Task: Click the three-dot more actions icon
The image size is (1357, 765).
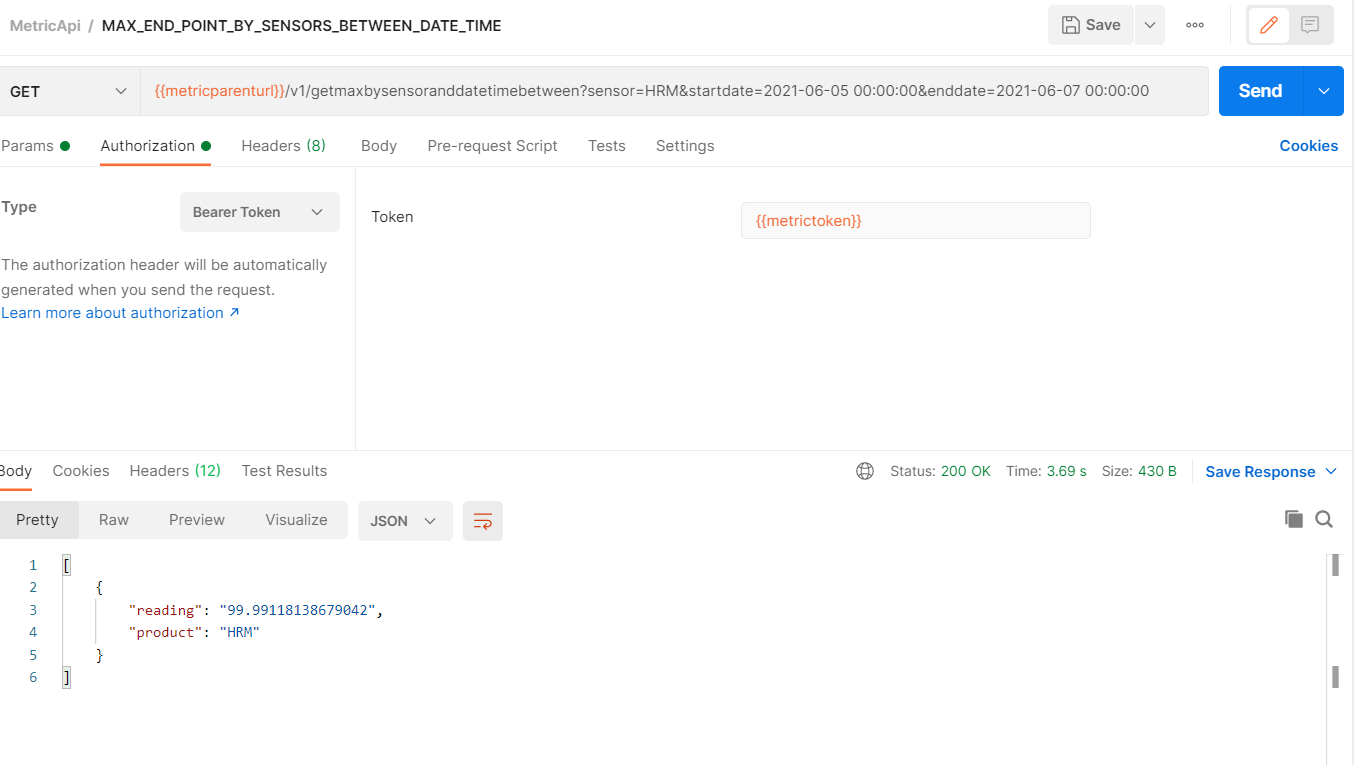Action: tap(1194, 24)
